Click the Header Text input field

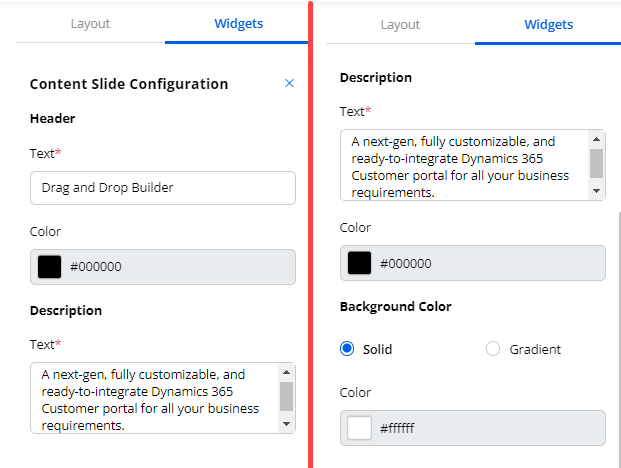pos(163,188)
